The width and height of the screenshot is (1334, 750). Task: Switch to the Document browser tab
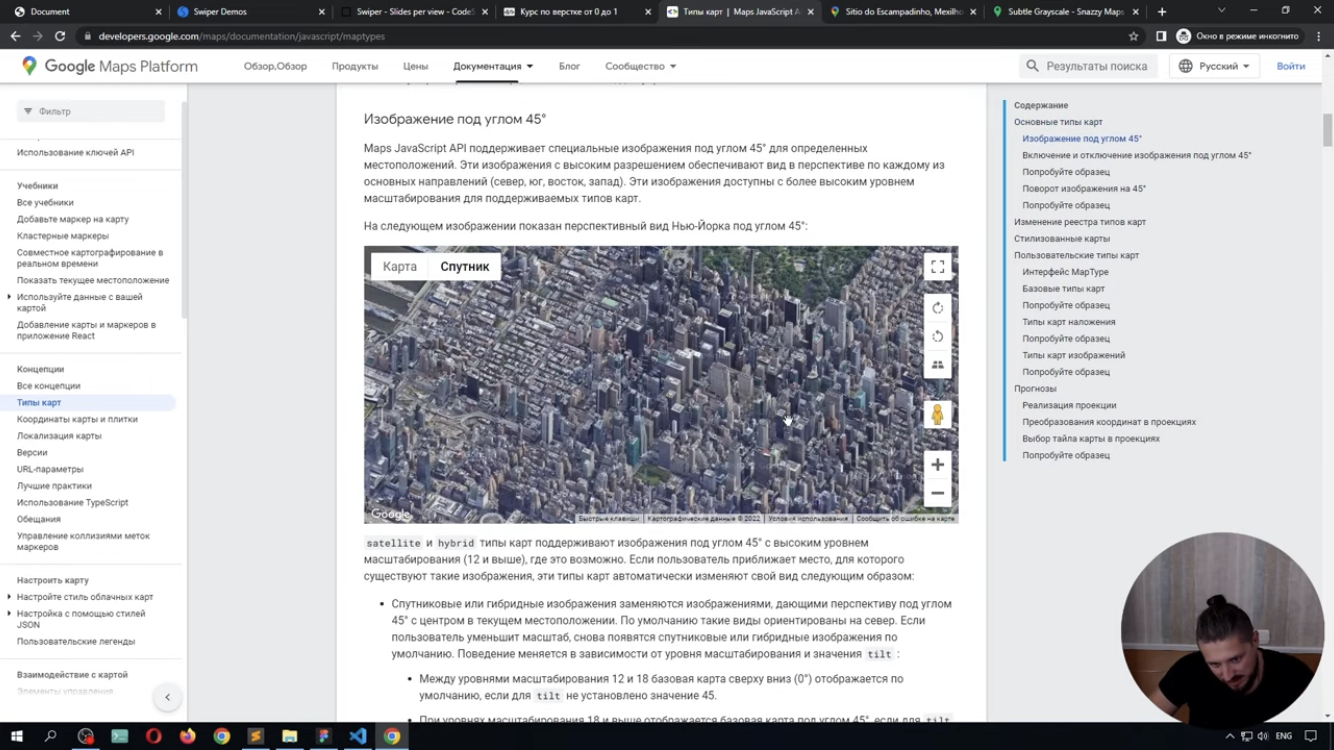85,12
